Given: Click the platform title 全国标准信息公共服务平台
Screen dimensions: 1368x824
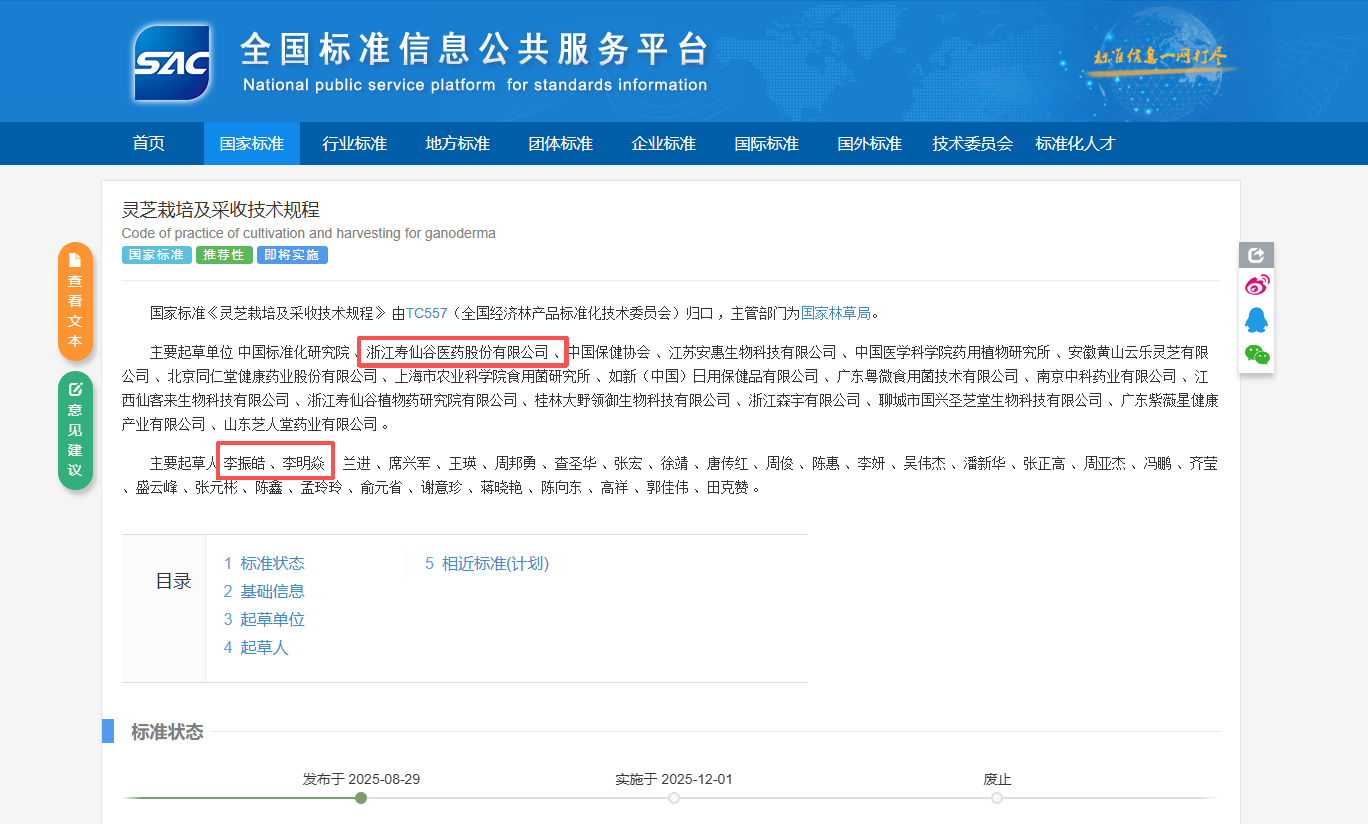Looking at the screenshot, I should (x=475, y=49).
